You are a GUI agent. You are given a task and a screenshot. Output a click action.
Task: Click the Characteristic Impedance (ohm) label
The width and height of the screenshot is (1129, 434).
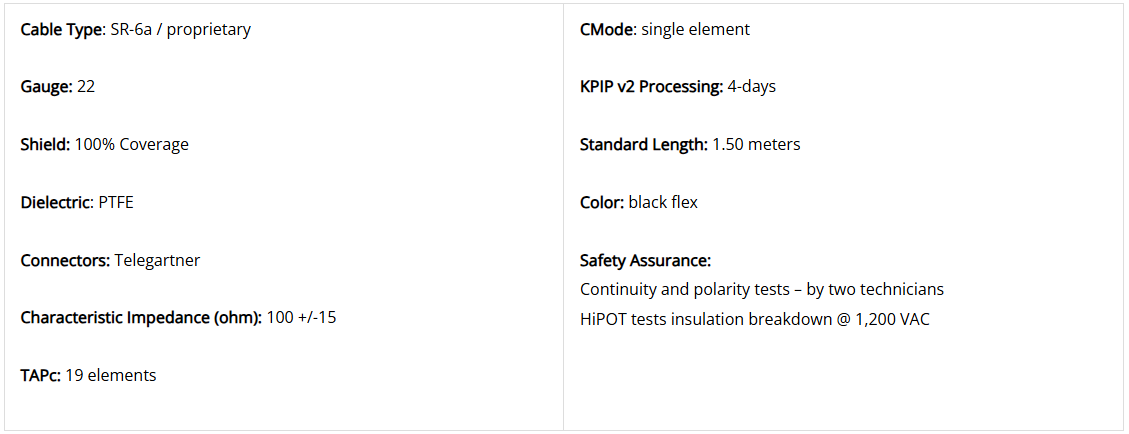click(141, 317)
